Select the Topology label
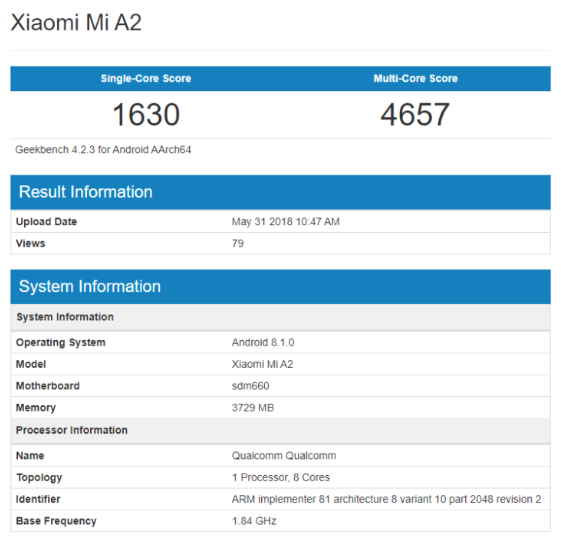 pos(39,478)
